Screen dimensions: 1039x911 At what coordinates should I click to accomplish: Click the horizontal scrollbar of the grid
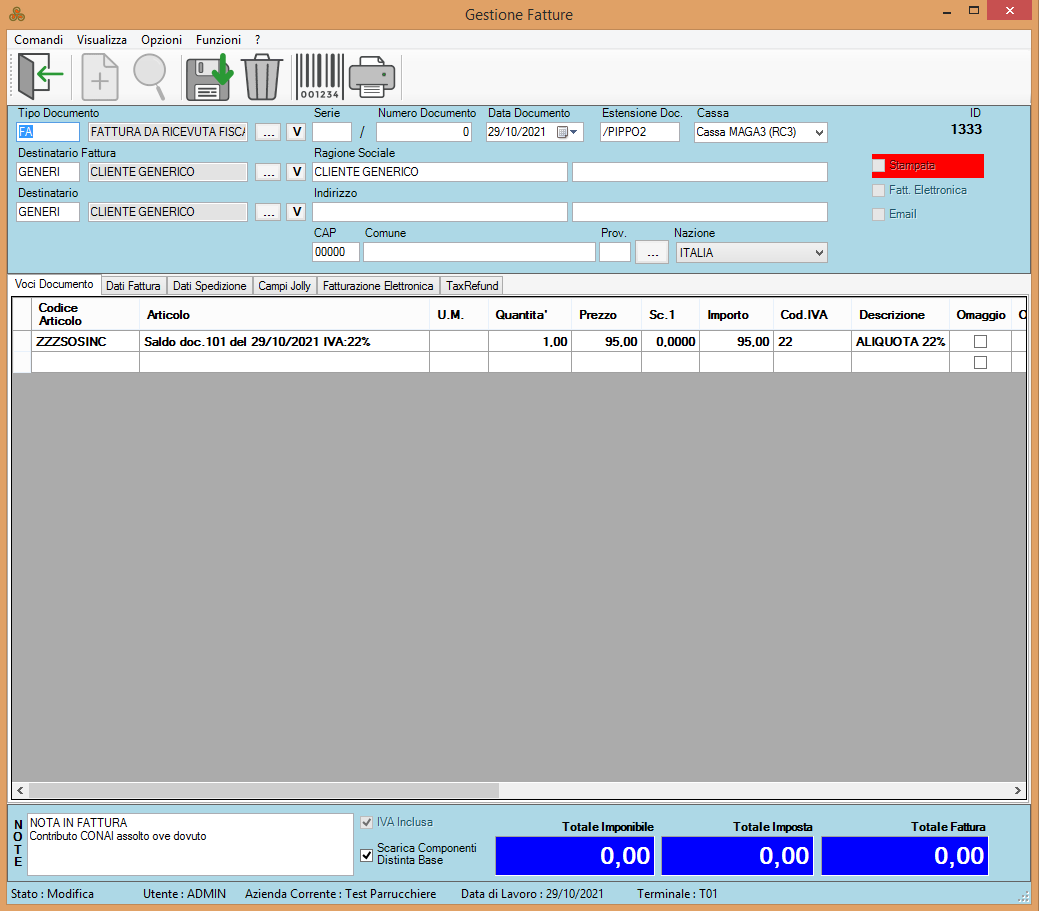260,790
